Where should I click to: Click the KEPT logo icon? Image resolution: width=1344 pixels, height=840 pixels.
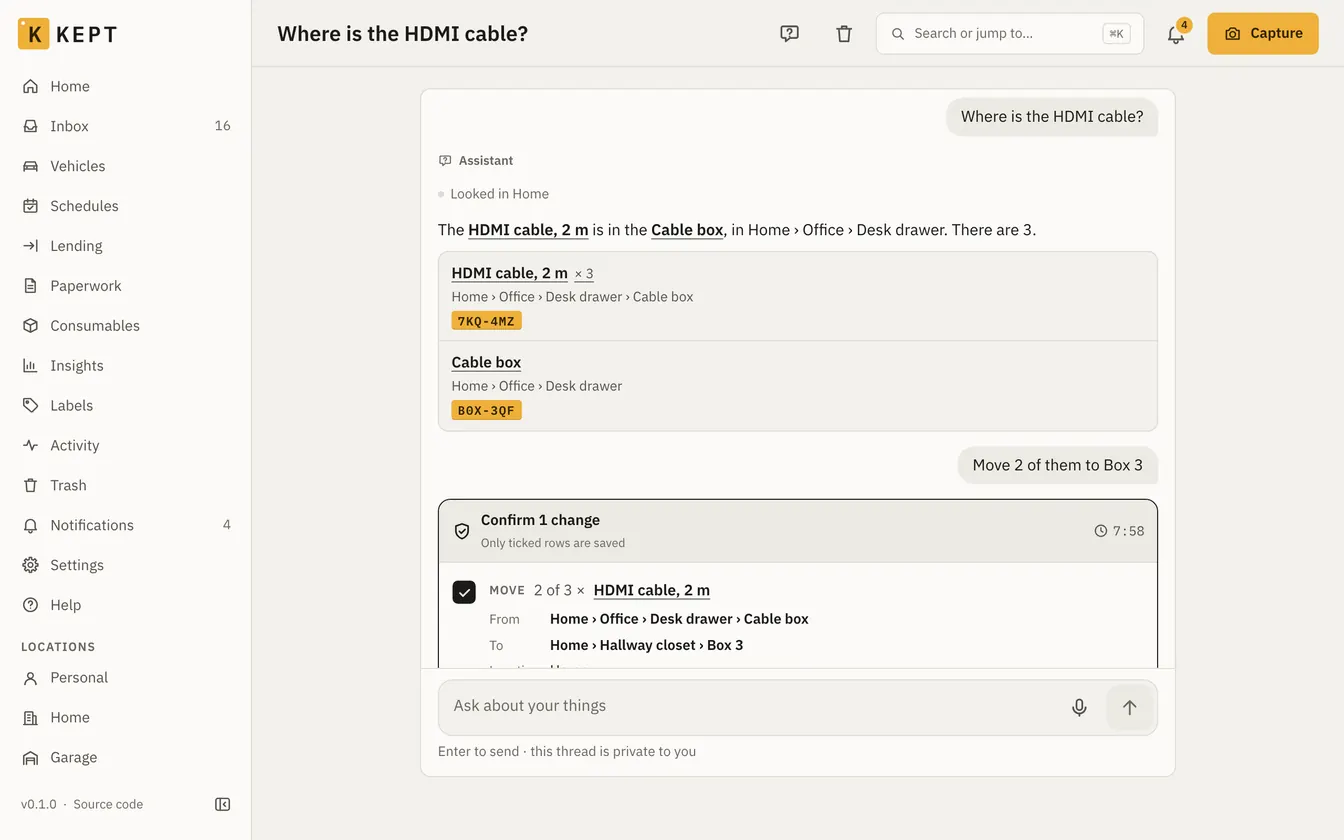coord(33,34)
